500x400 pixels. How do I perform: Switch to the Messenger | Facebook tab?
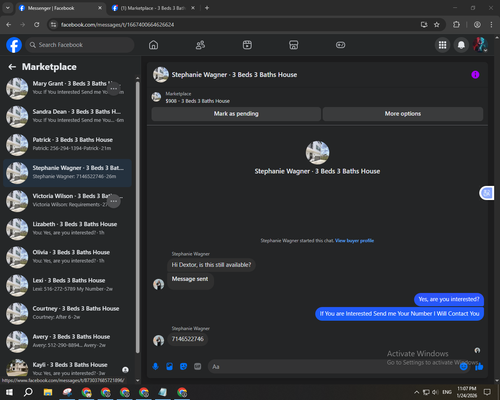[x=60, y=8]
